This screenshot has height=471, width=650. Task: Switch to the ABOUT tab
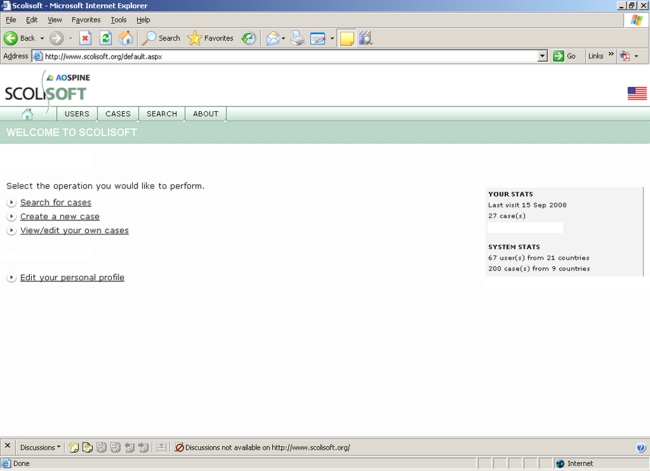(x=206, y=114)
